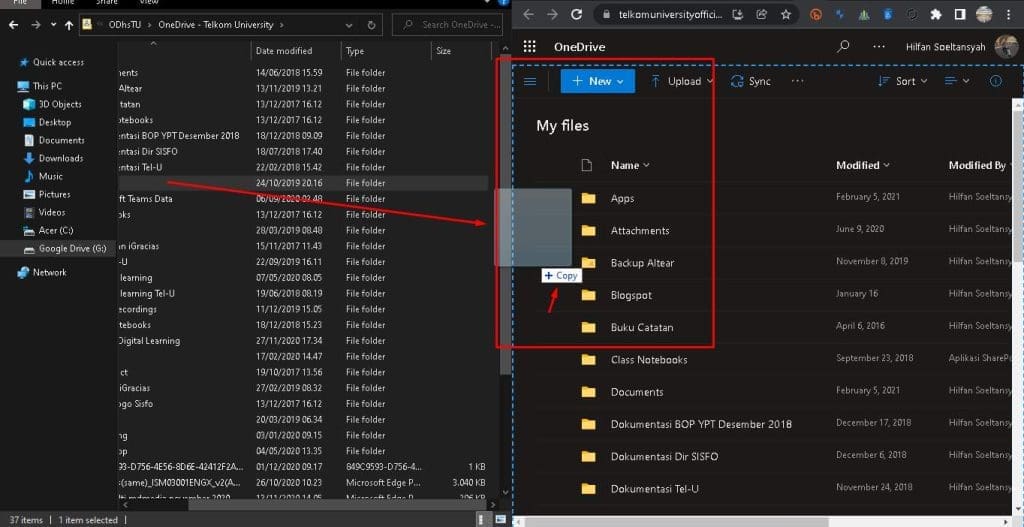This screenshot has height=527, width=1024.
Task: Open the Blogspot folder
Action: [x=632, y=295]
